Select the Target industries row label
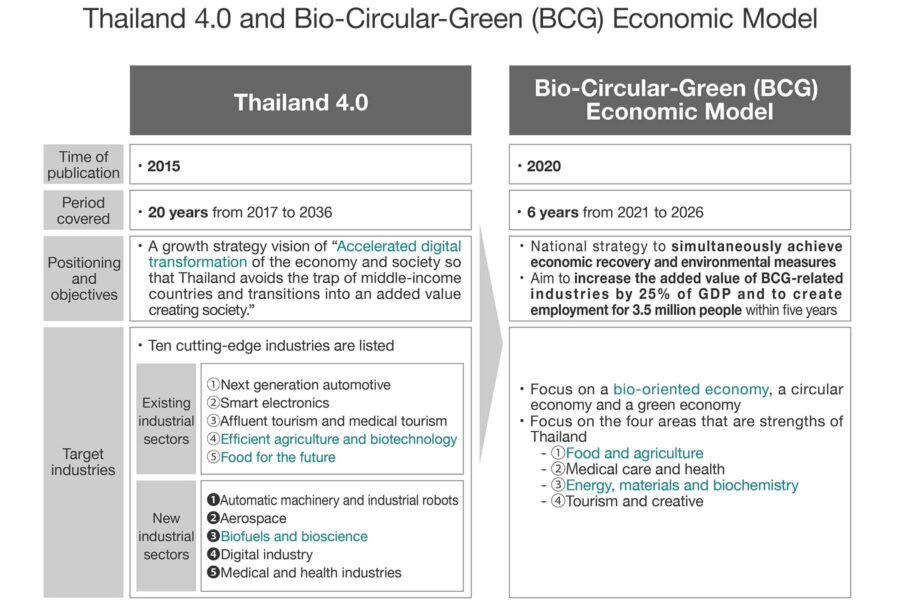 tap(84, 461)
